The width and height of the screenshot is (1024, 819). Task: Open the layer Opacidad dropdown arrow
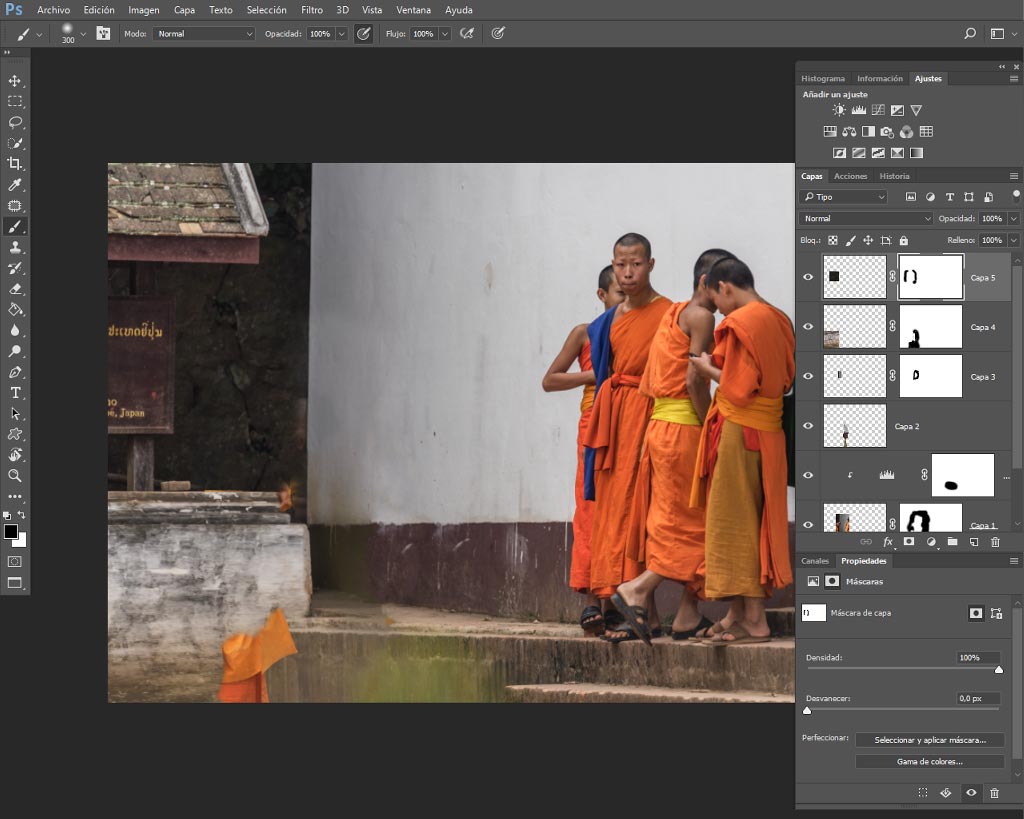click(x=1014, y=218)
